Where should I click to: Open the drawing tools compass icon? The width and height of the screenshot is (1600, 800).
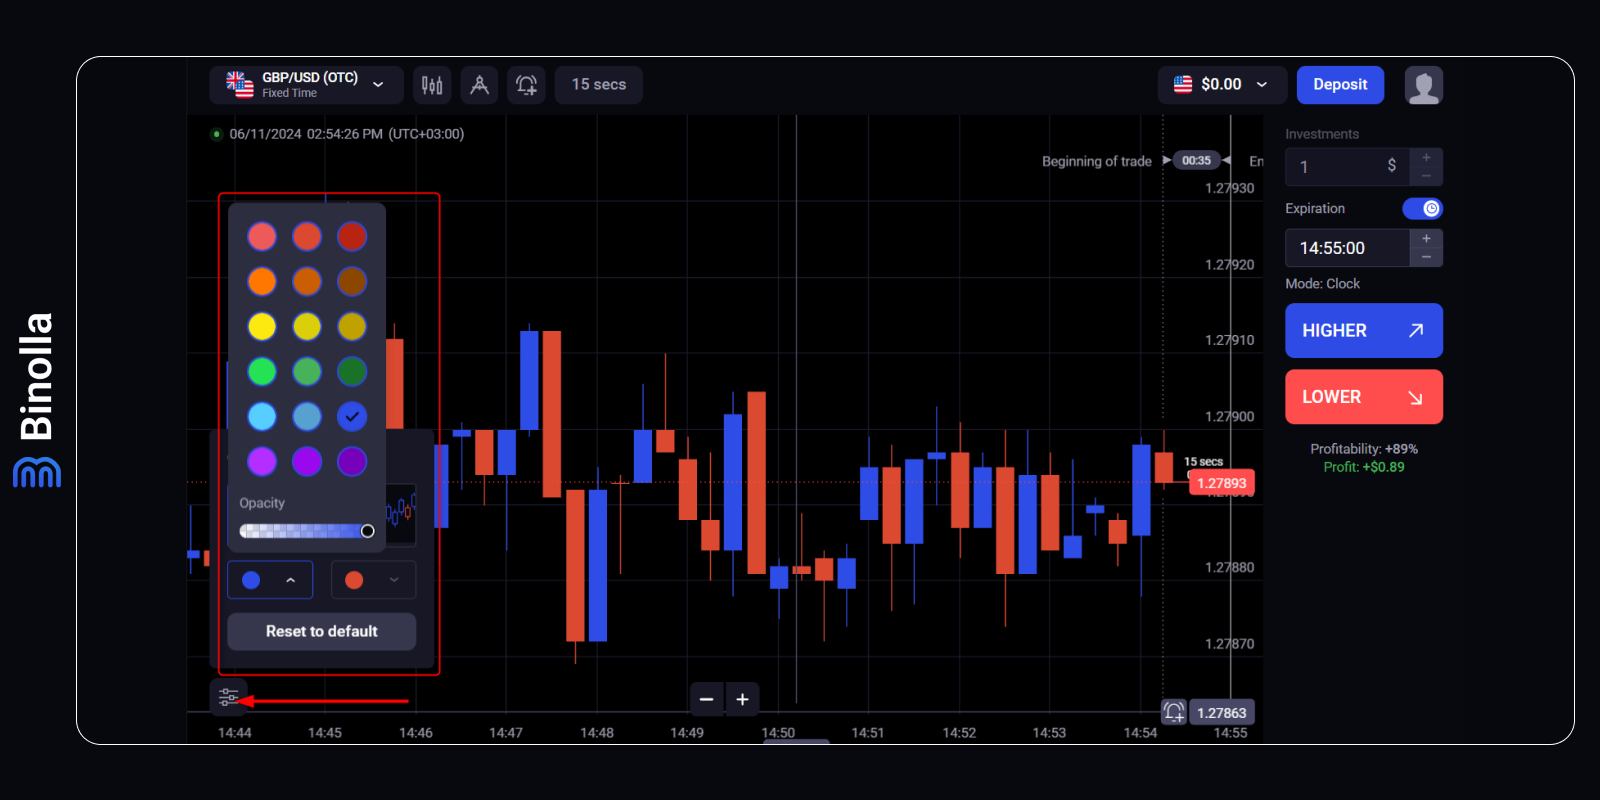click(480, 85)
